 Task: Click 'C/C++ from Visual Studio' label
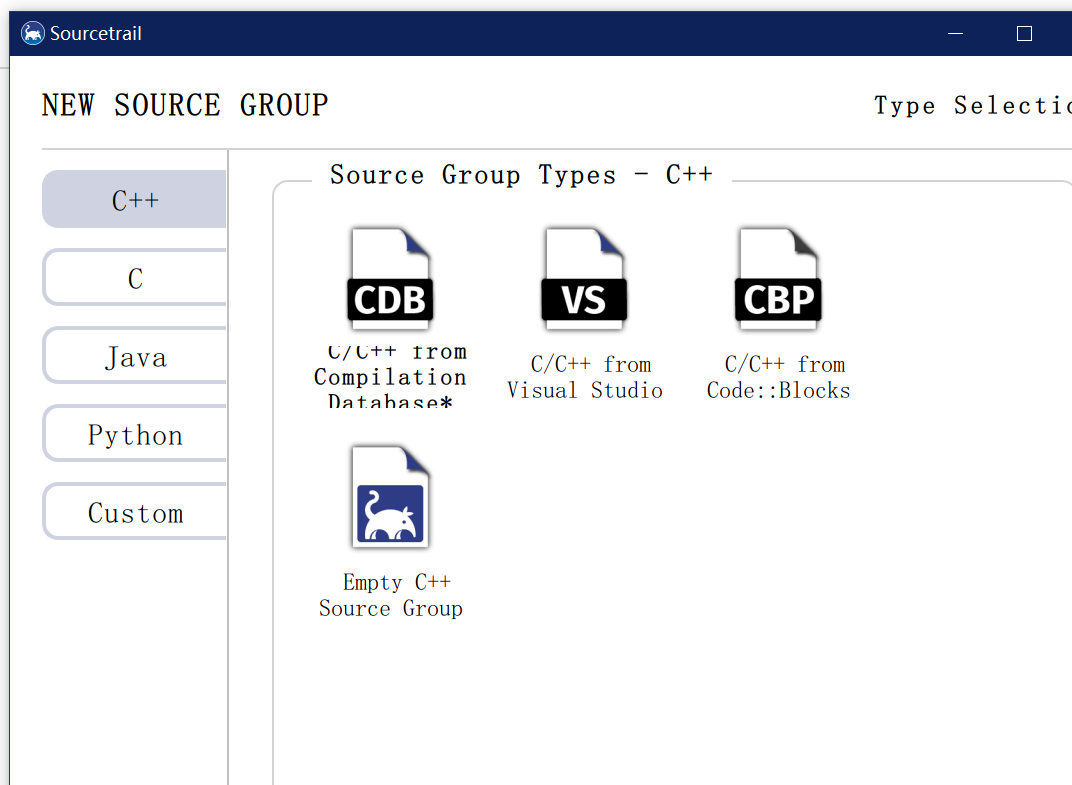pyautogui.click(x=585, y=377)
